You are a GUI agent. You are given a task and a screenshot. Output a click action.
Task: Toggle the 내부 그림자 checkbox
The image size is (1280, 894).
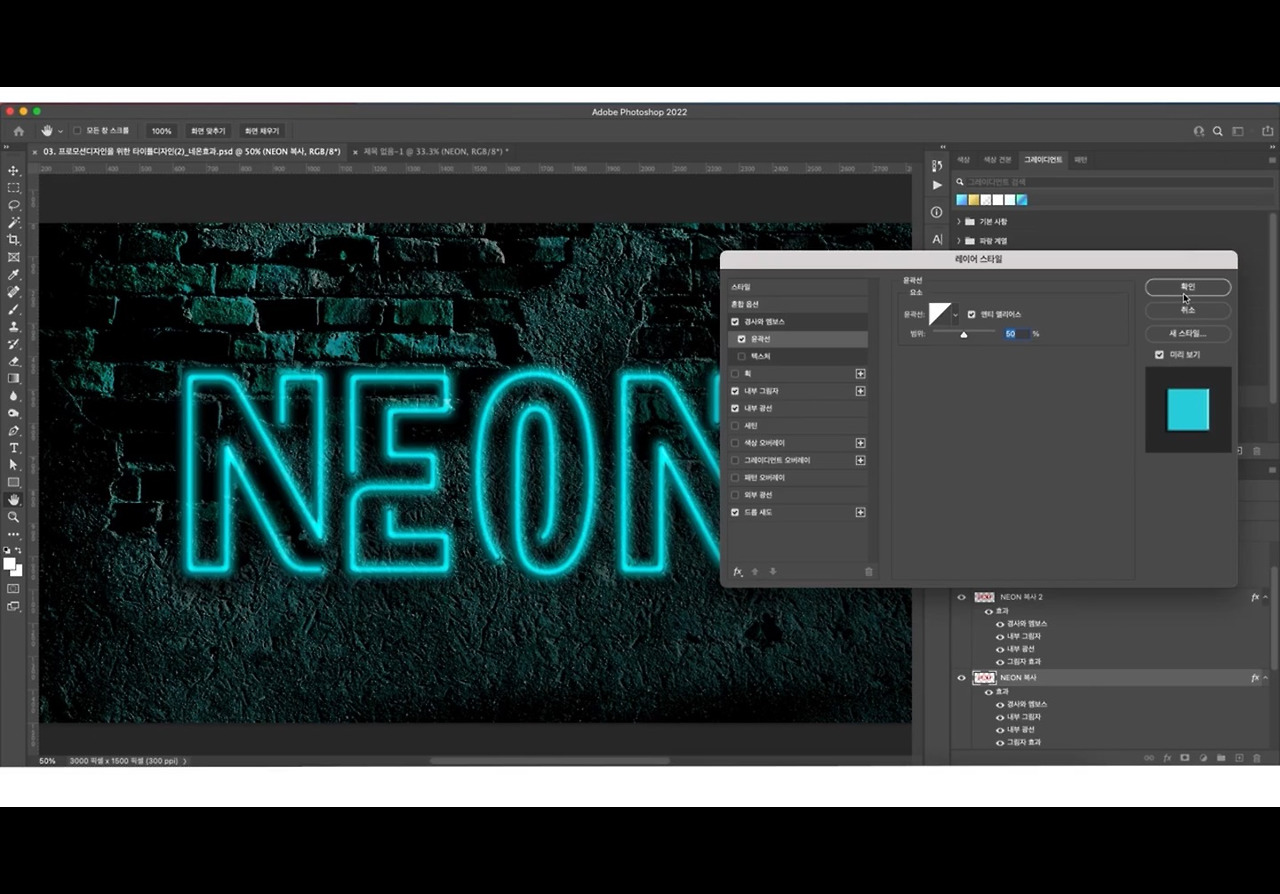(735, 391)
